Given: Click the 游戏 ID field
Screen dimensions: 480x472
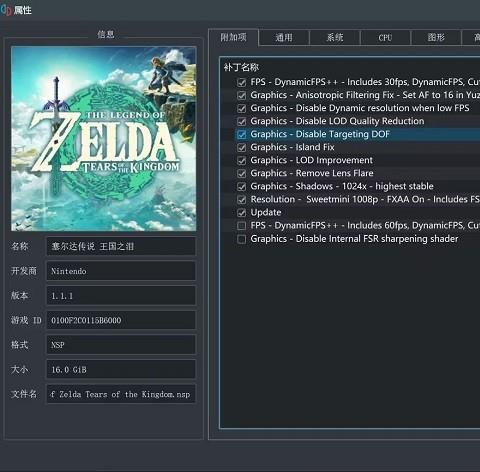Looking at the screenshot, I should (x=121, y=320).
